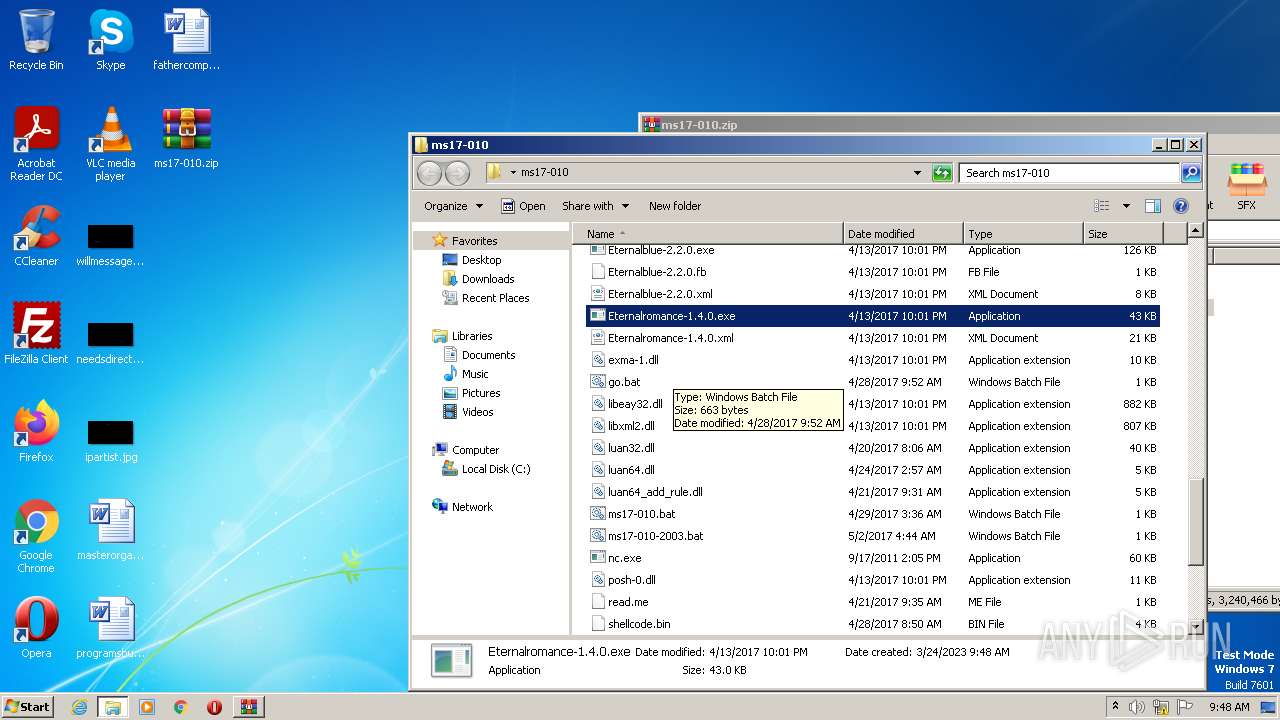1280x720 pixels.
Task: Click the search magnifier icon
Action: tap(1190, 173)
